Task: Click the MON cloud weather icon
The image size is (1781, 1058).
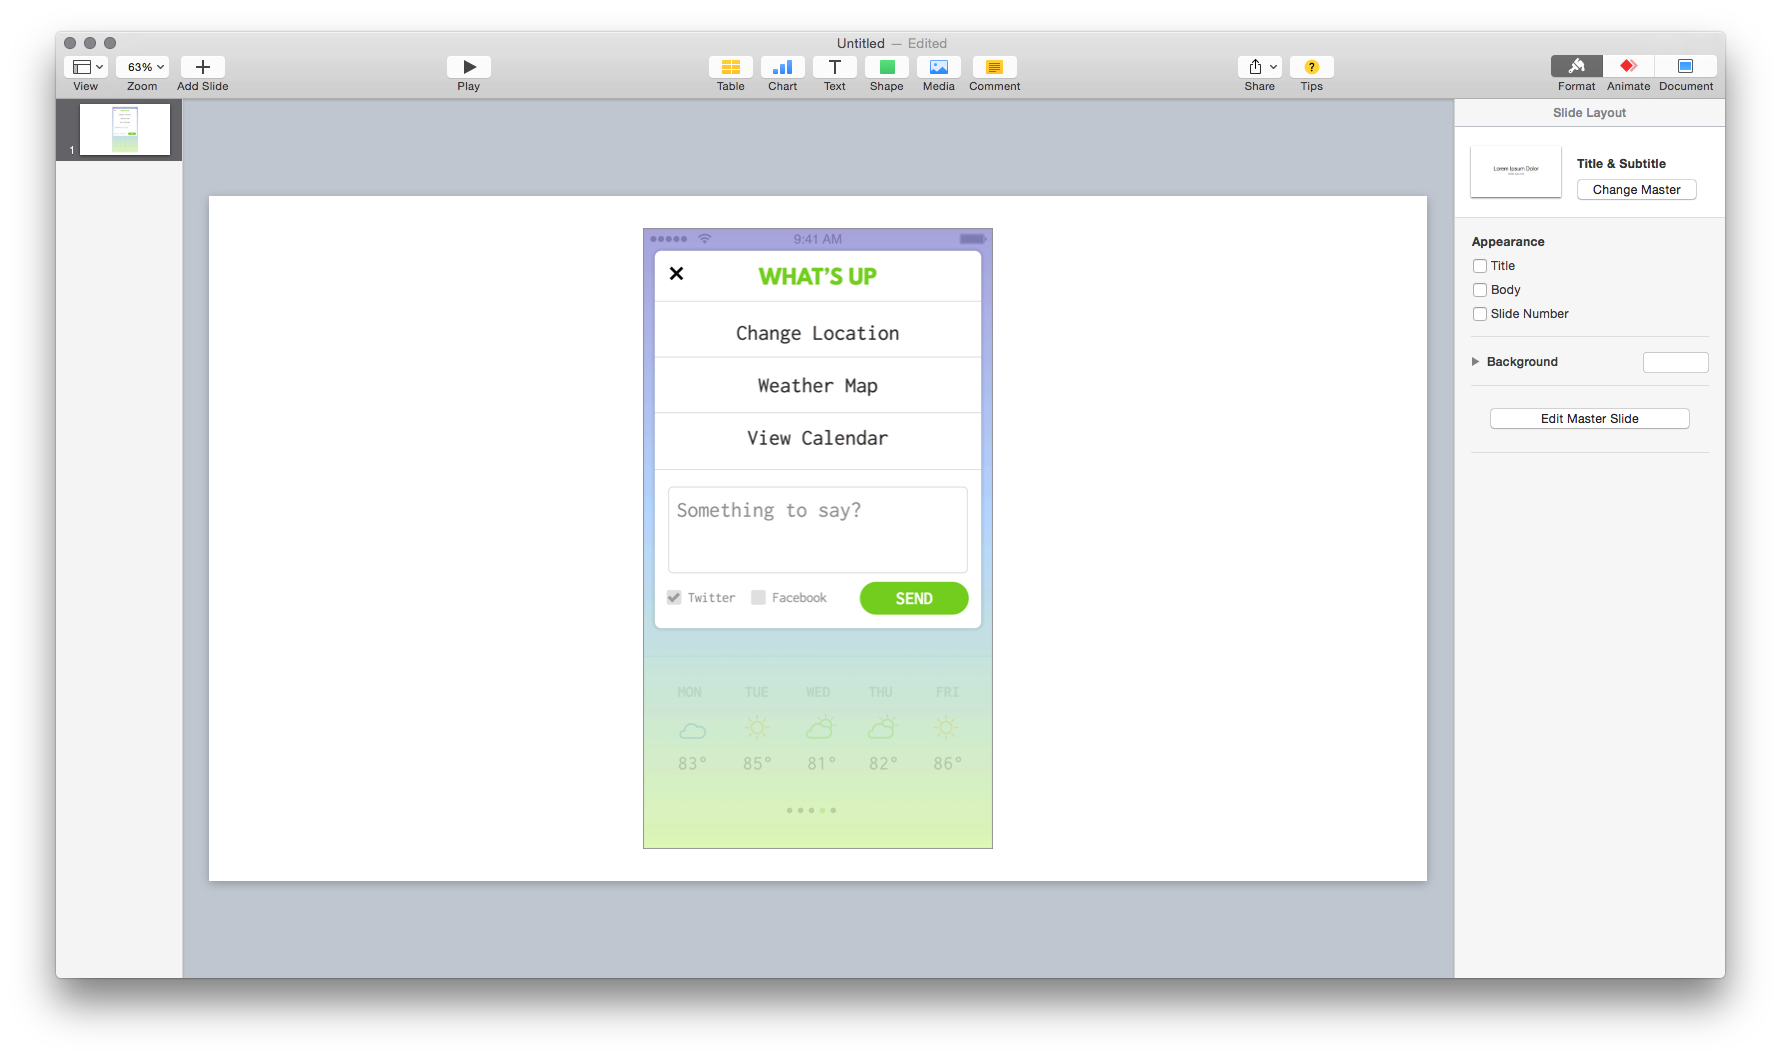Action: click(x=692, y=731)
